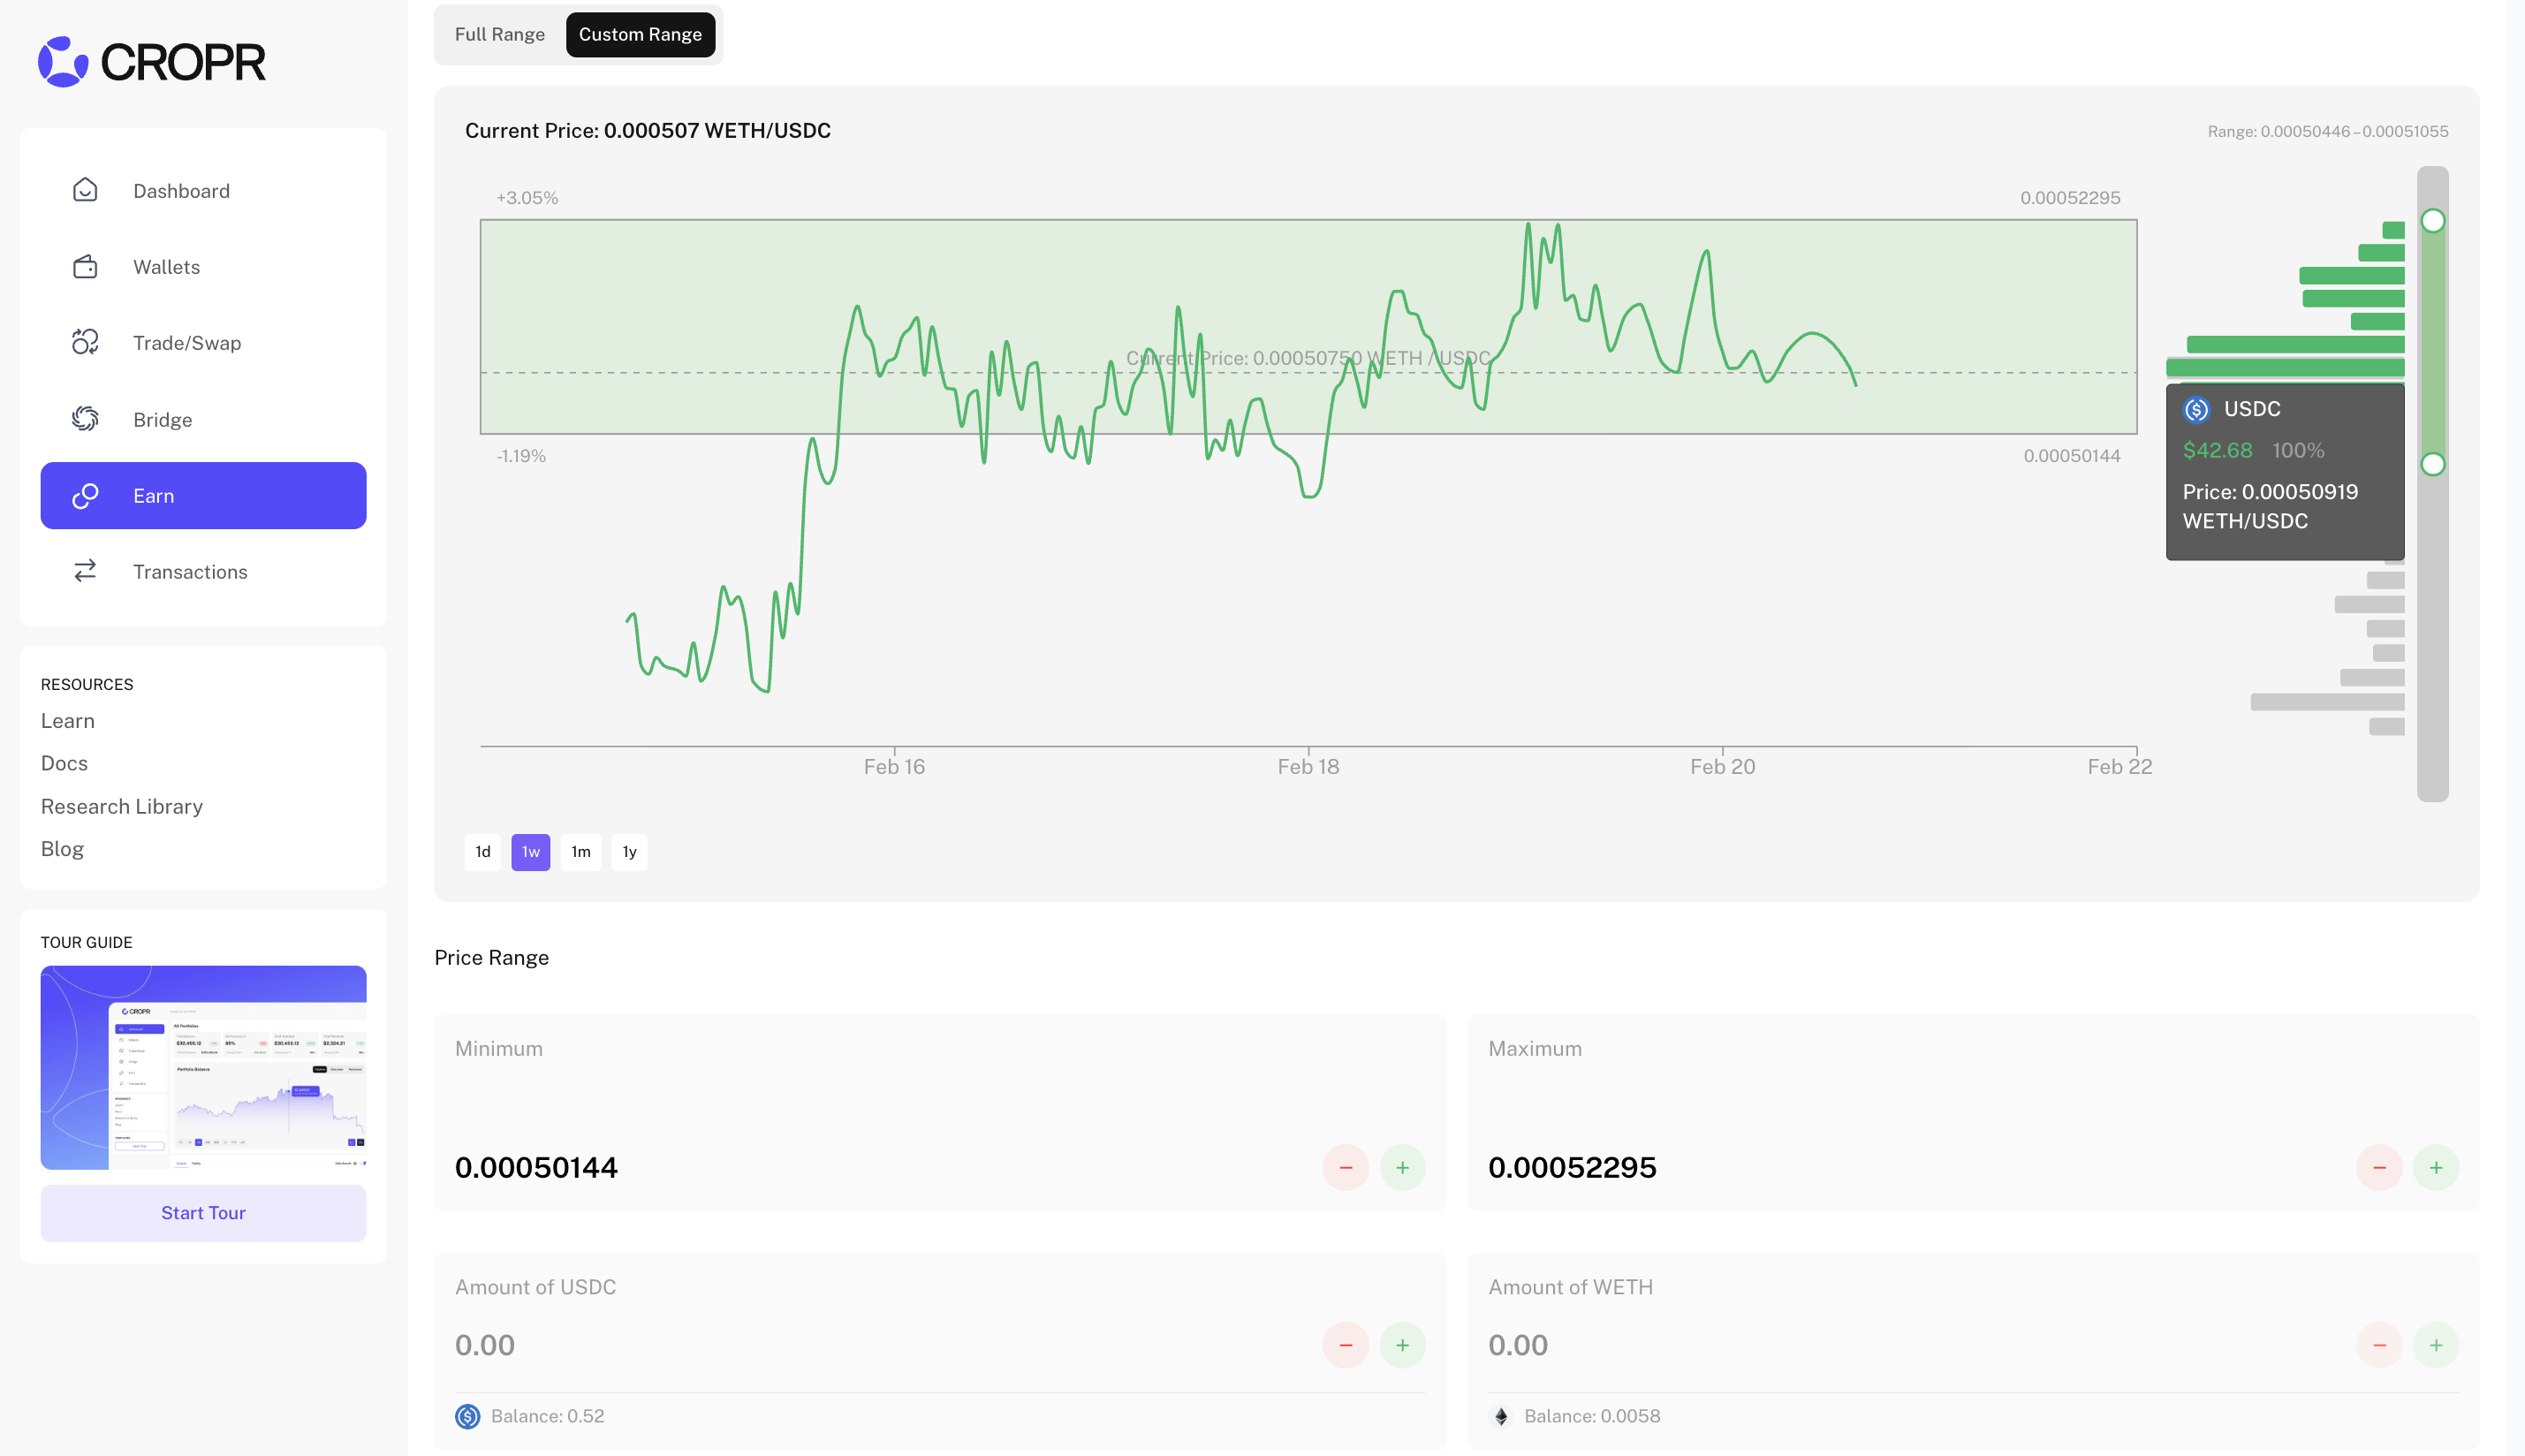Click the Price: 0.00050919 WETH/USDC tooltip text
This screenshot has width=2525, height=1456.
pos(2270,506)
